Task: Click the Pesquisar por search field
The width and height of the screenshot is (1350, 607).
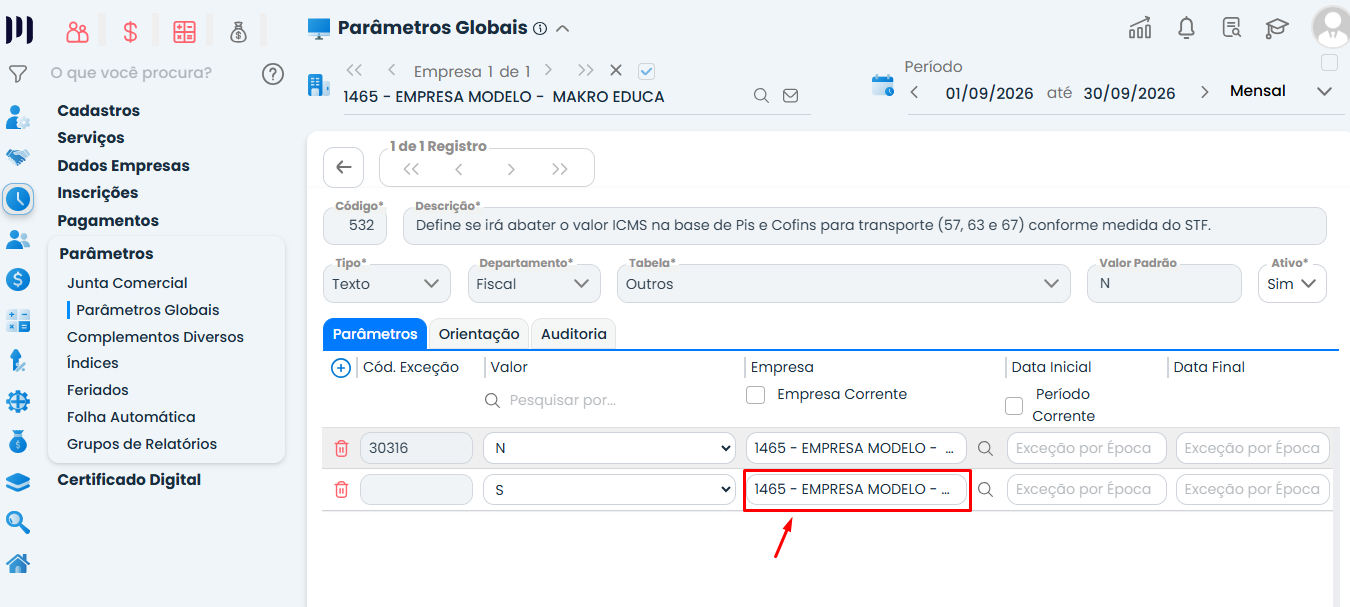Action: click(610, 400)
